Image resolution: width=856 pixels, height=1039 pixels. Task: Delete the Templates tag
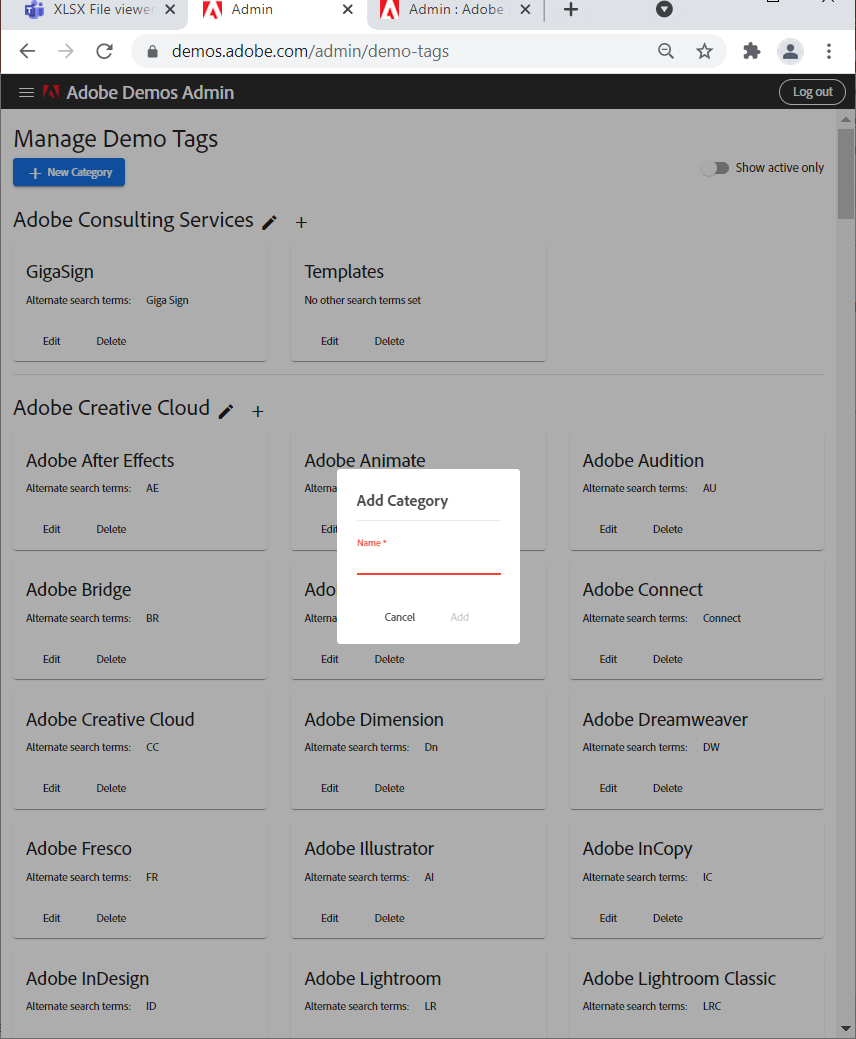(390, 341)
